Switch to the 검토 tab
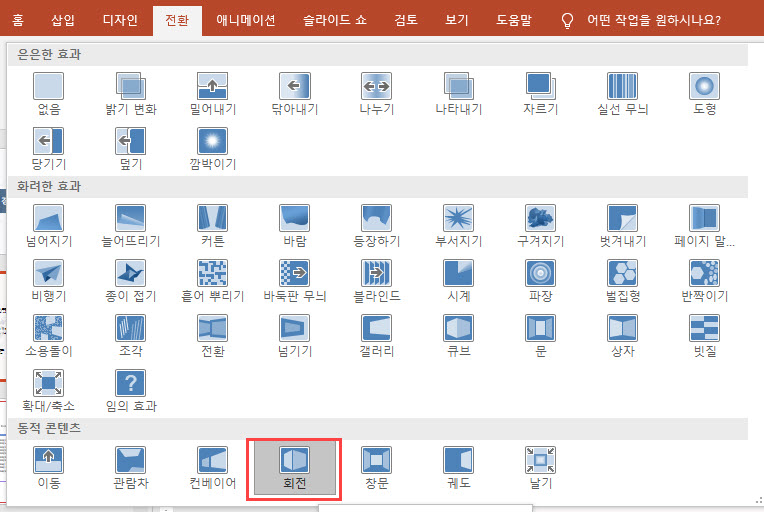764x512 pixels. (406, 20)
